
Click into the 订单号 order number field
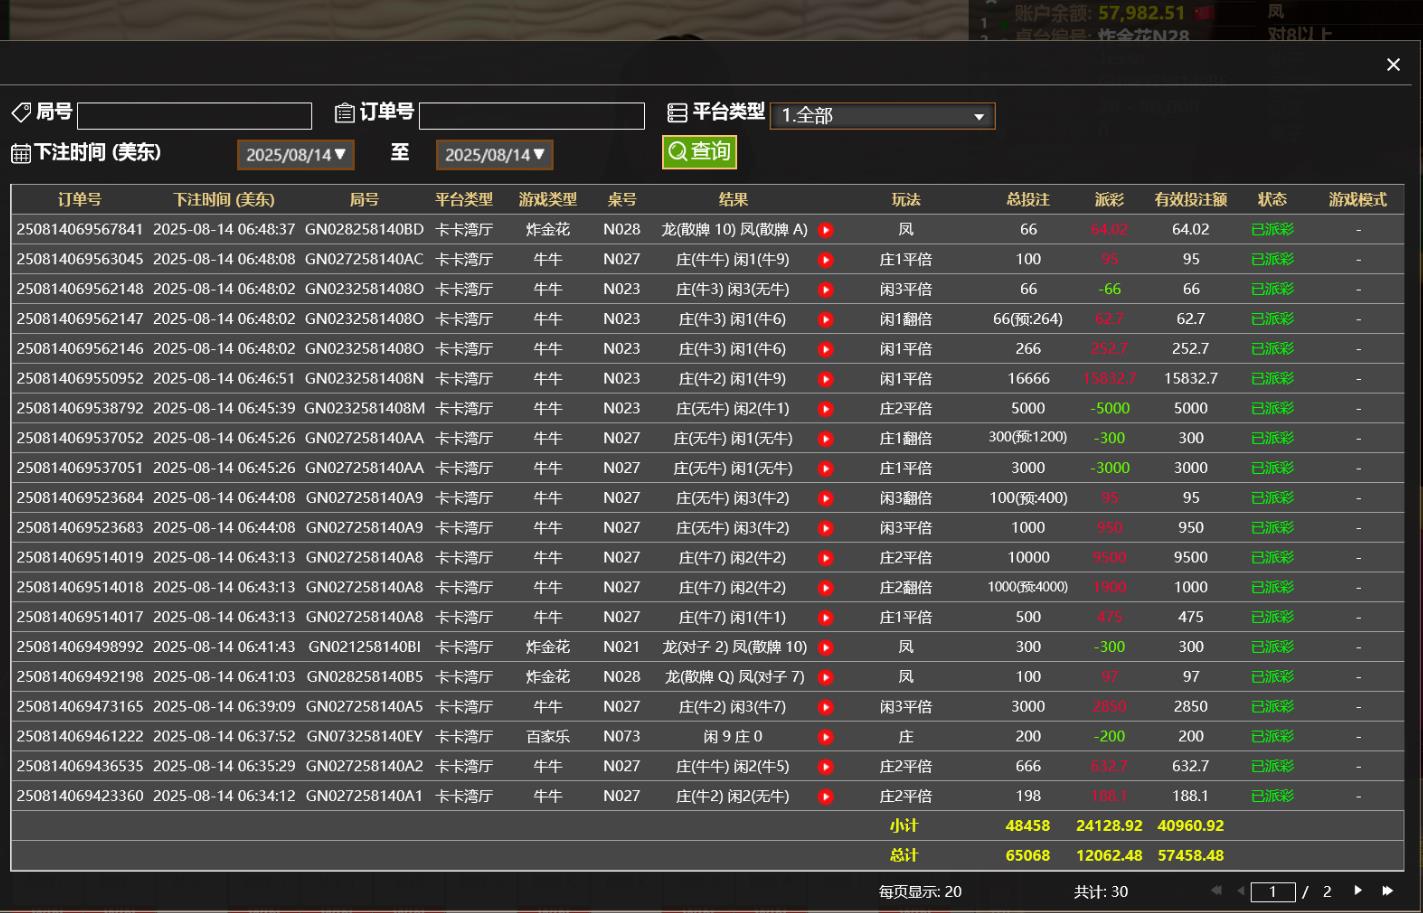(531, 116)
